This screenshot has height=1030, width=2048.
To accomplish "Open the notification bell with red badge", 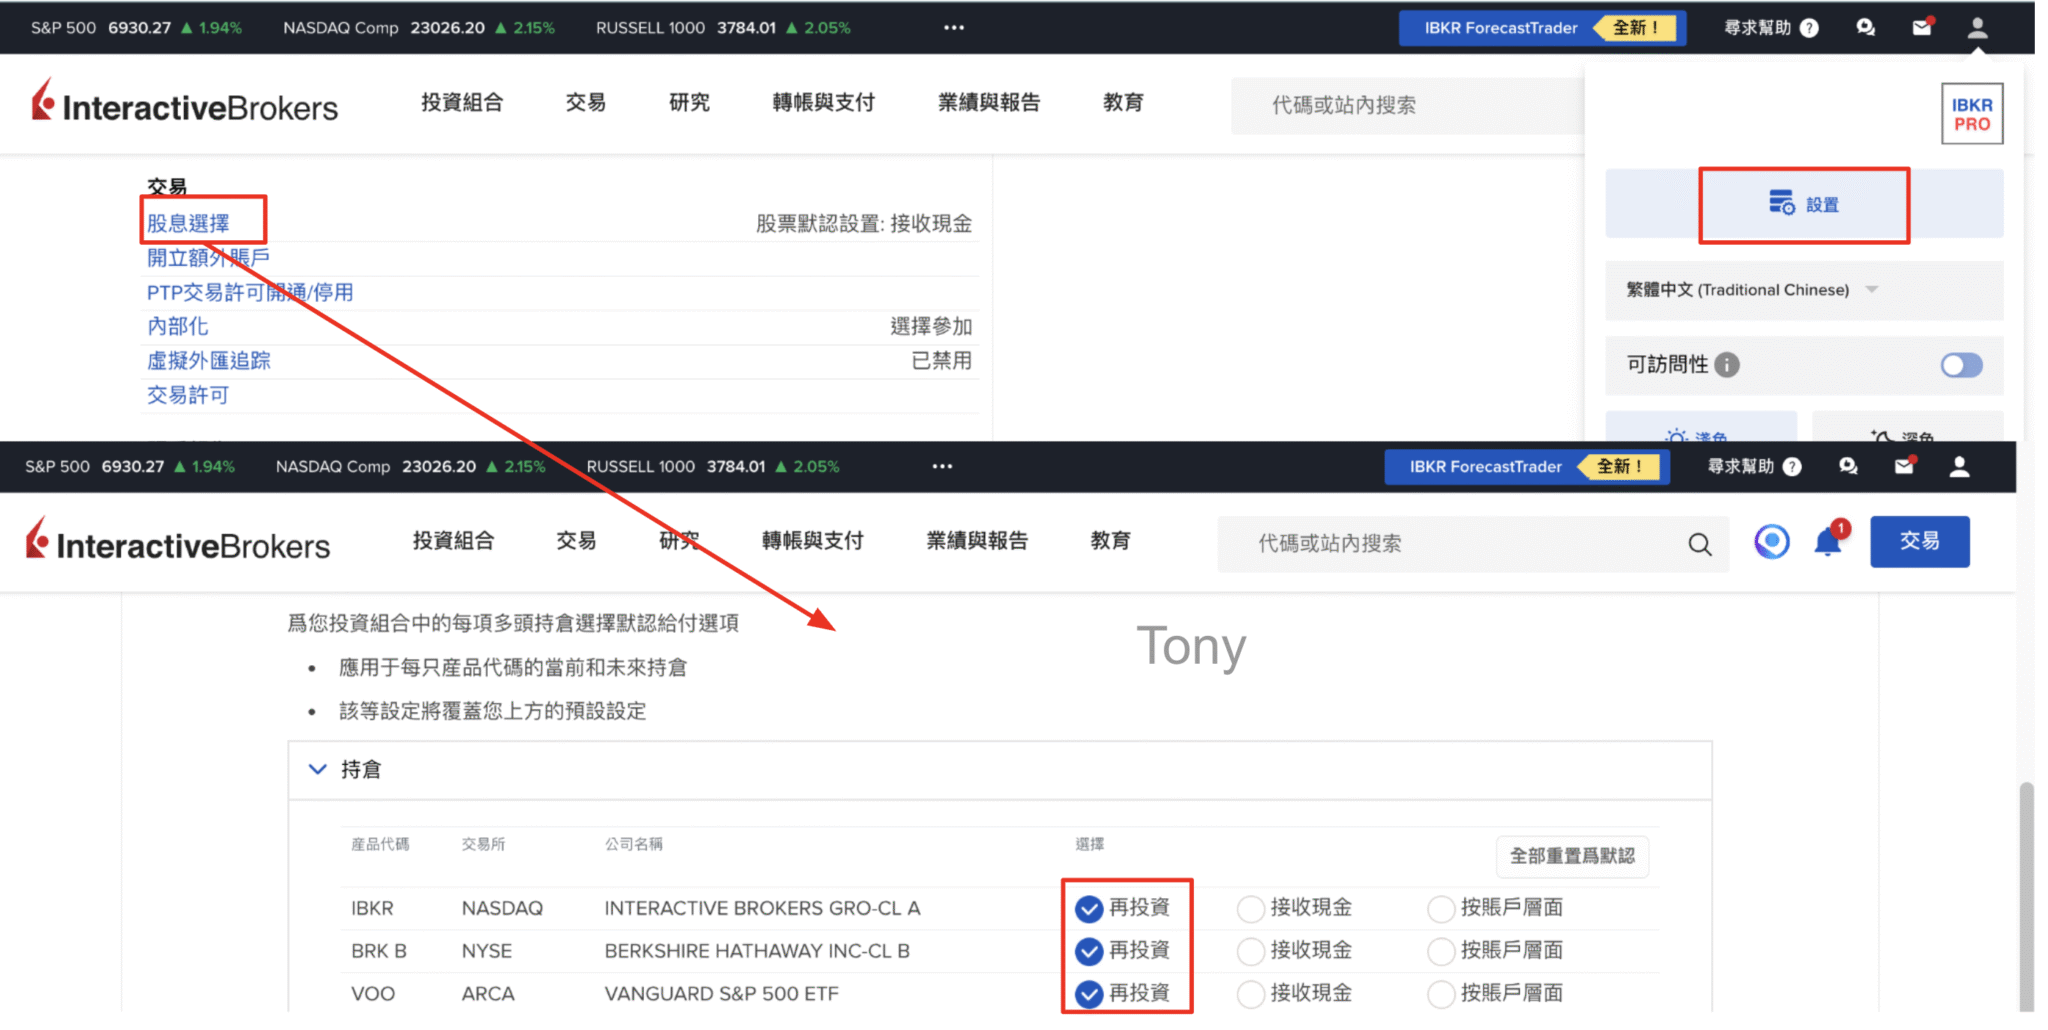I will tap(1828, 542).
